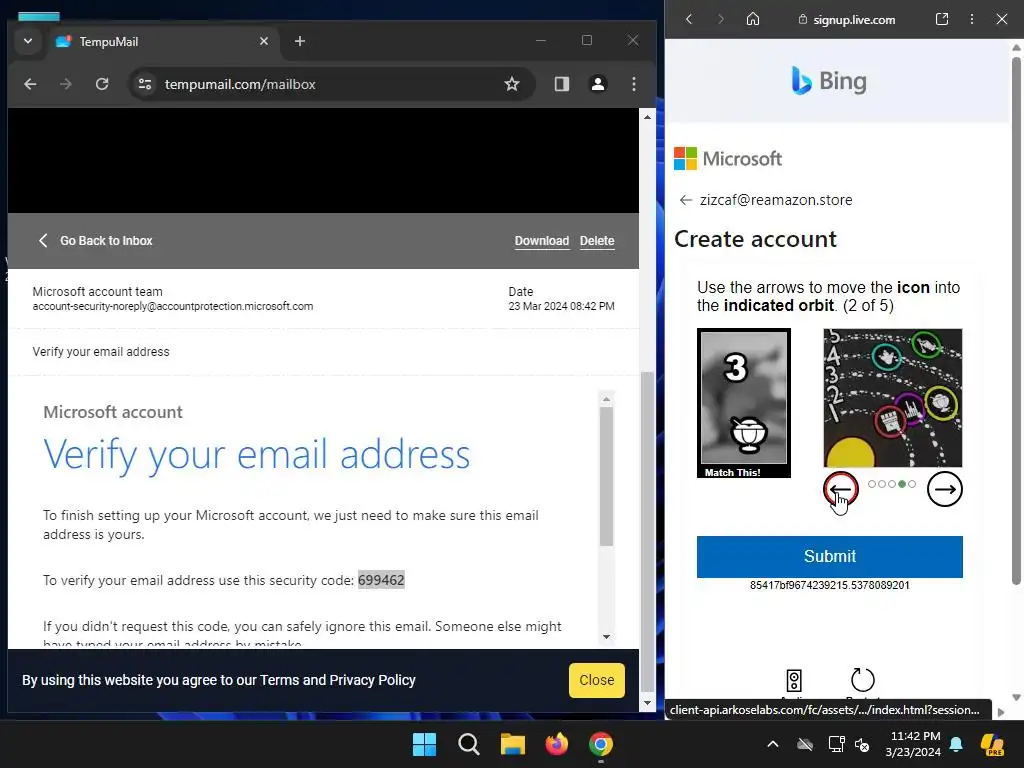Open Windows taskbar search

tap(469, 744)
